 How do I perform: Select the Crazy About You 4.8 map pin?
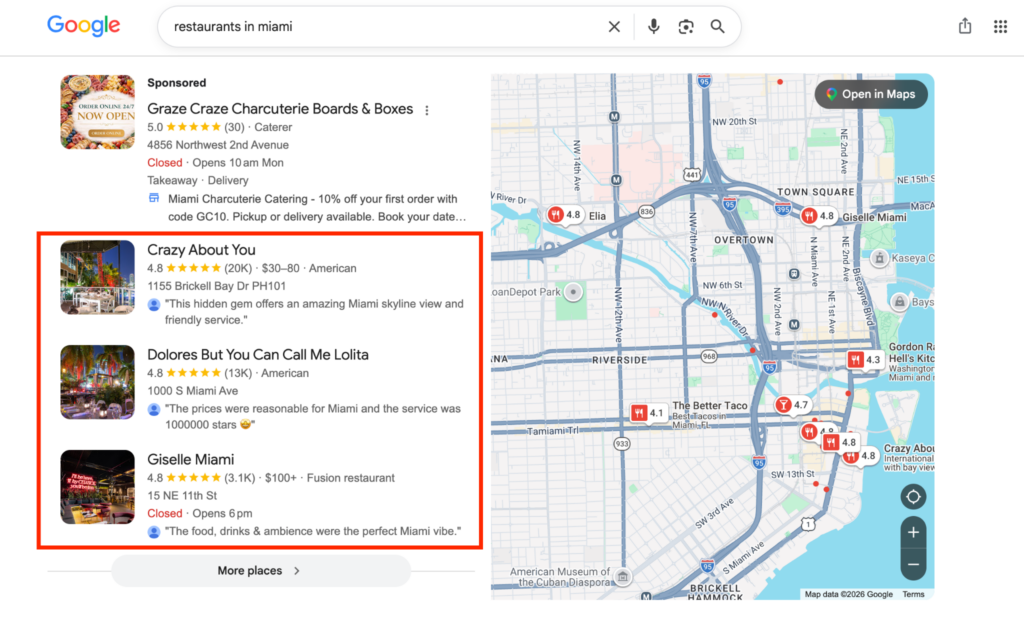point(861,456)
